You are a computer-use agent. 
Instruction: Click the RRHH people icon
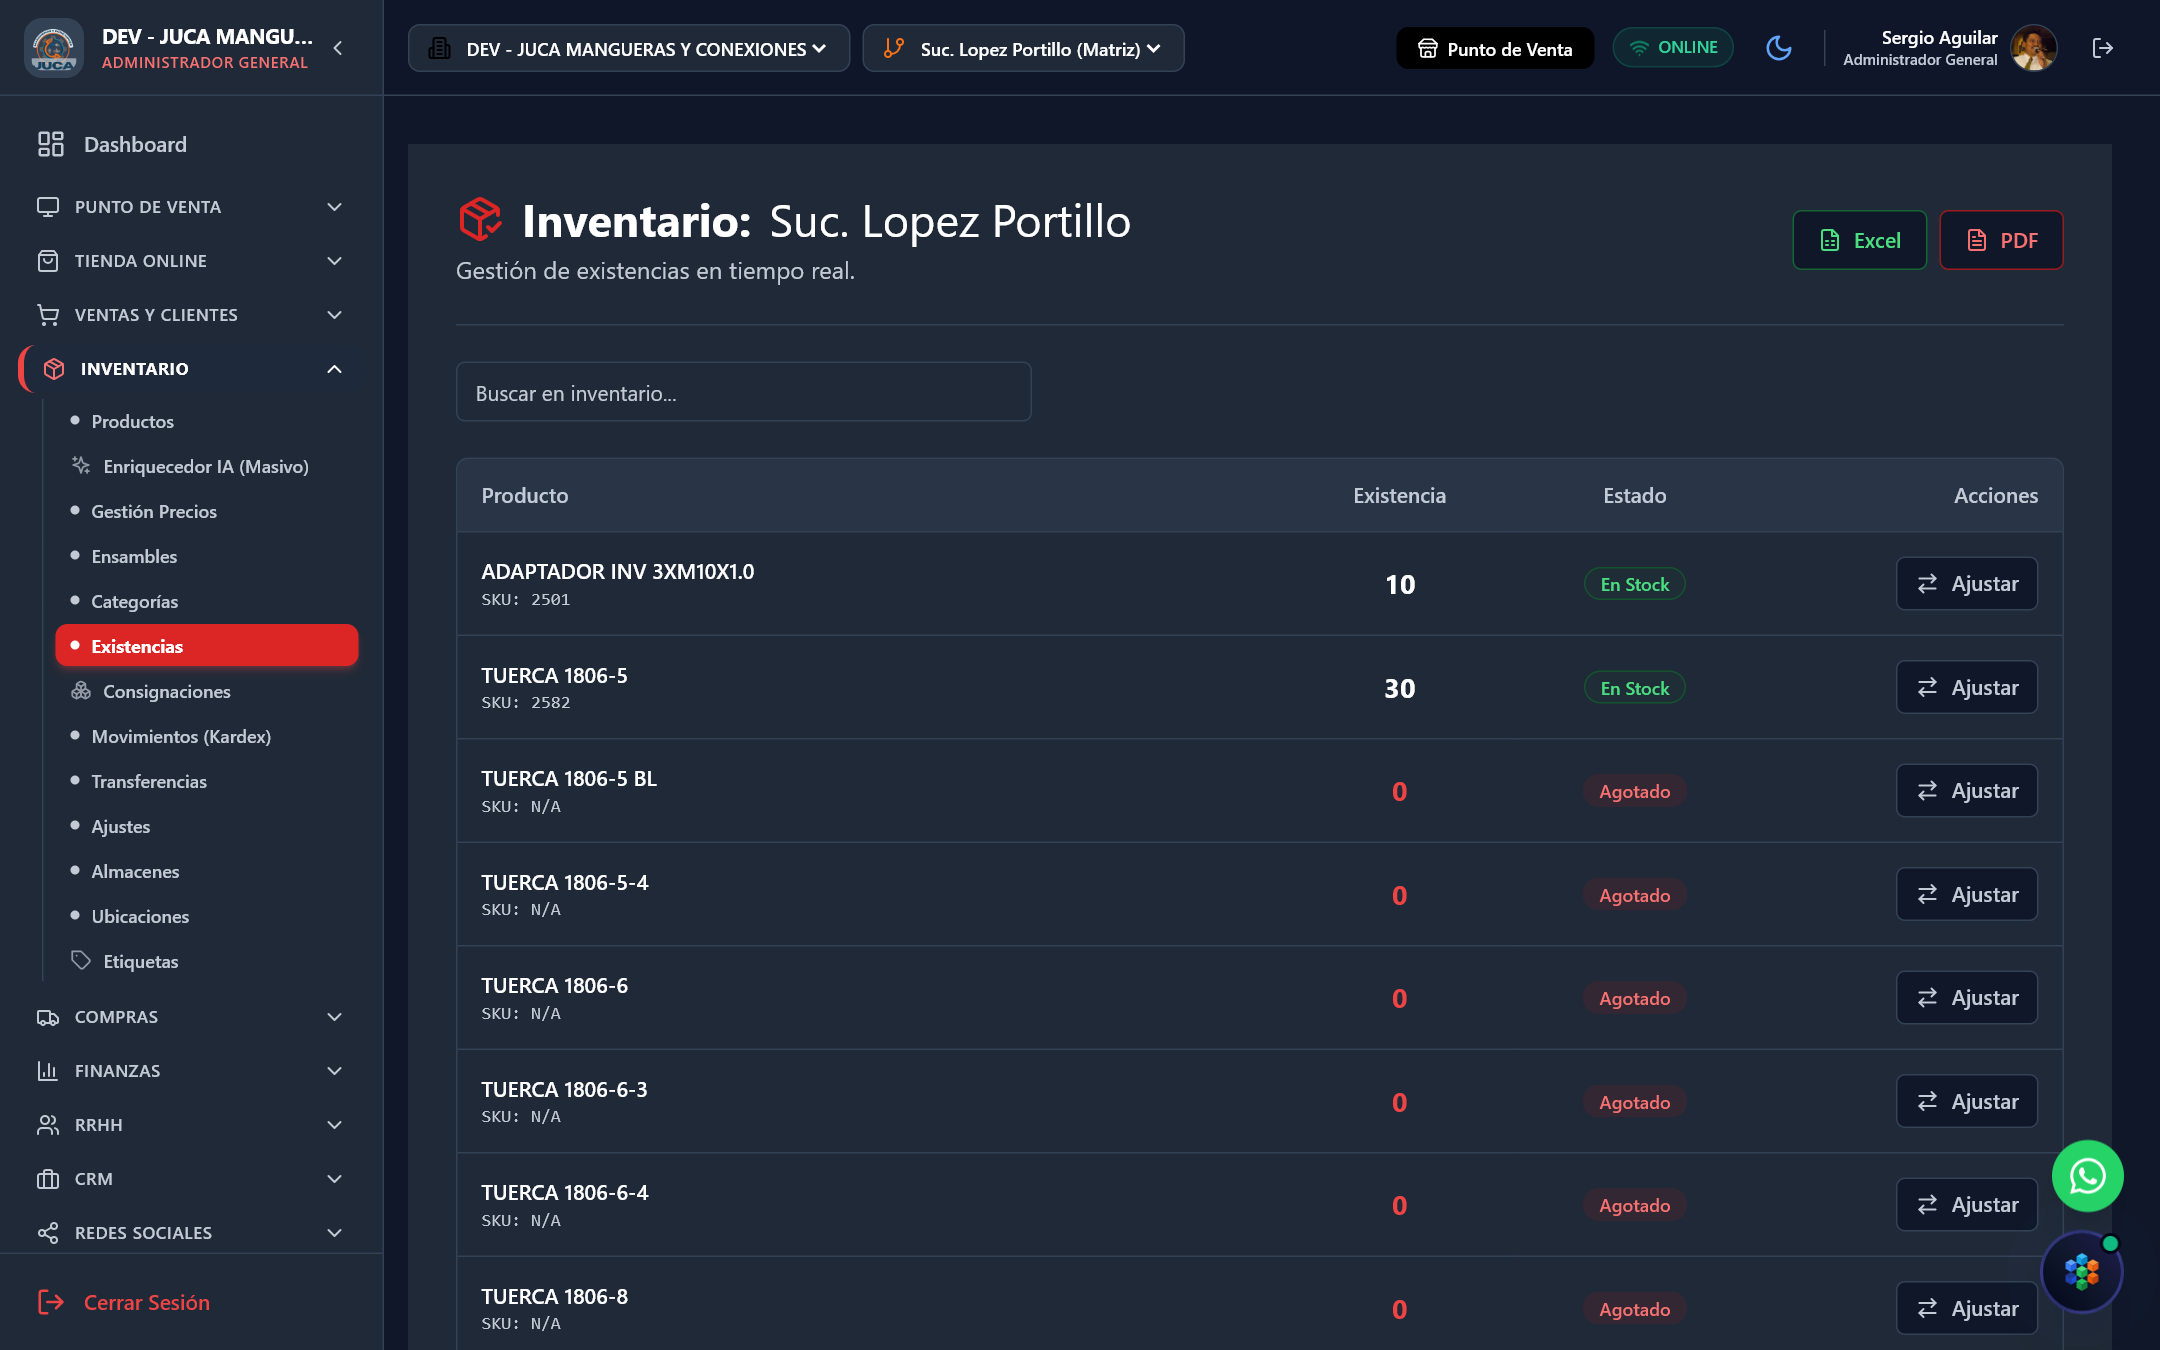pyautogui.click(x=48, y=1125)
